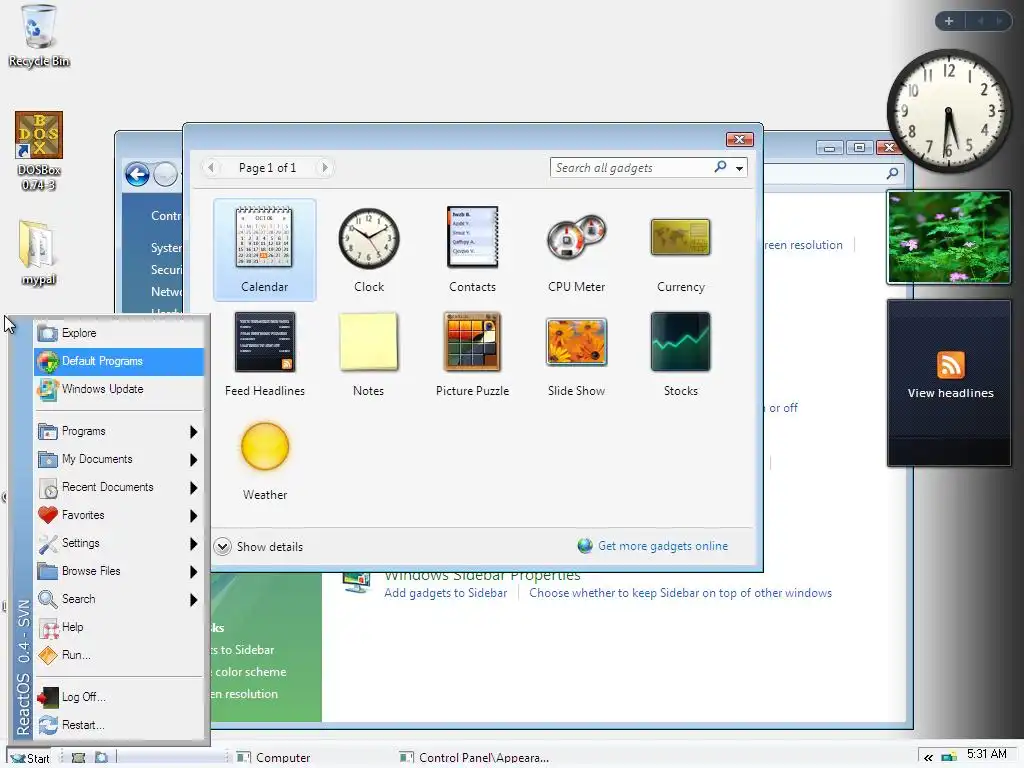Click the network tray icon on taskbar
Viewport: 1024px width, 768px height.
(x=949, y=757)
